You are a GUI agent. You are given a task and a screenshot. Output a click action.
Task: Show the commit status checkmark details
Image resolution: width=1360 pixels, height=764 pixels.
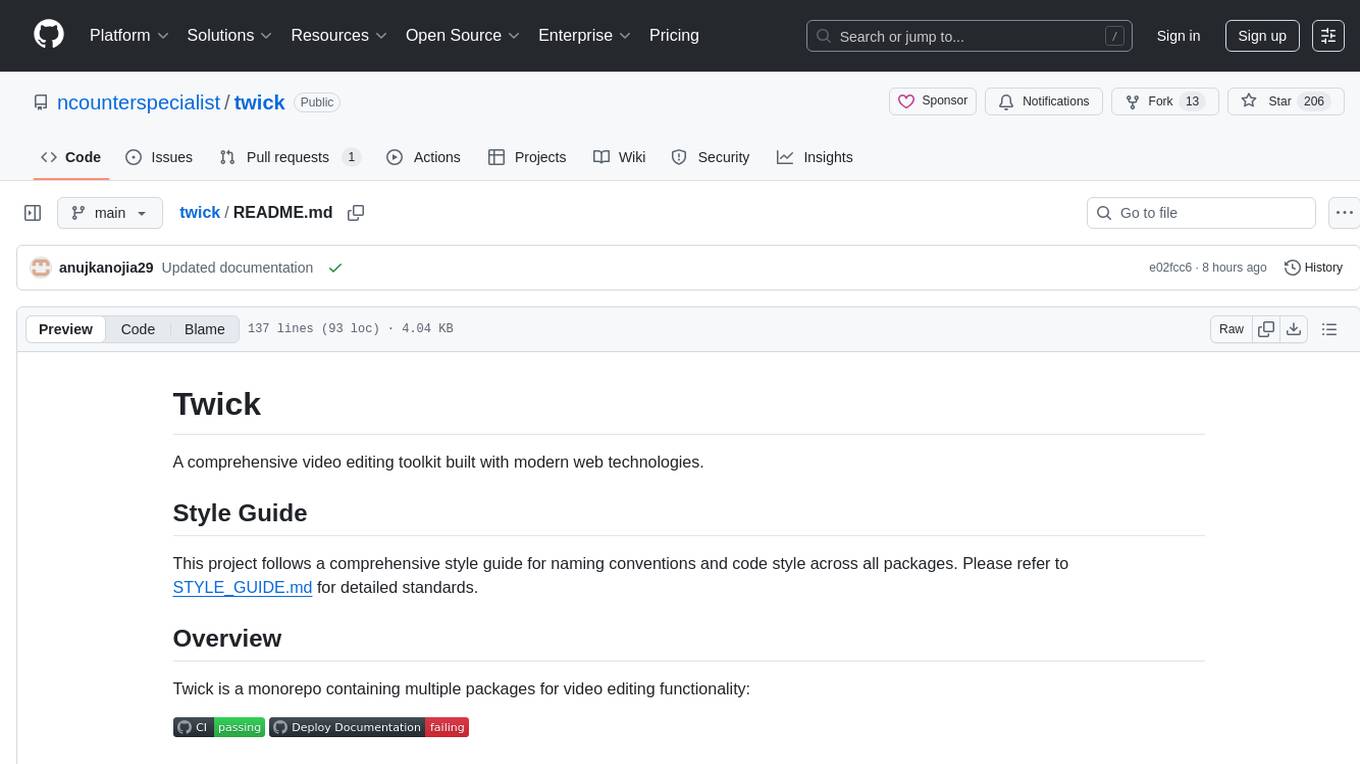coord(335,268)
